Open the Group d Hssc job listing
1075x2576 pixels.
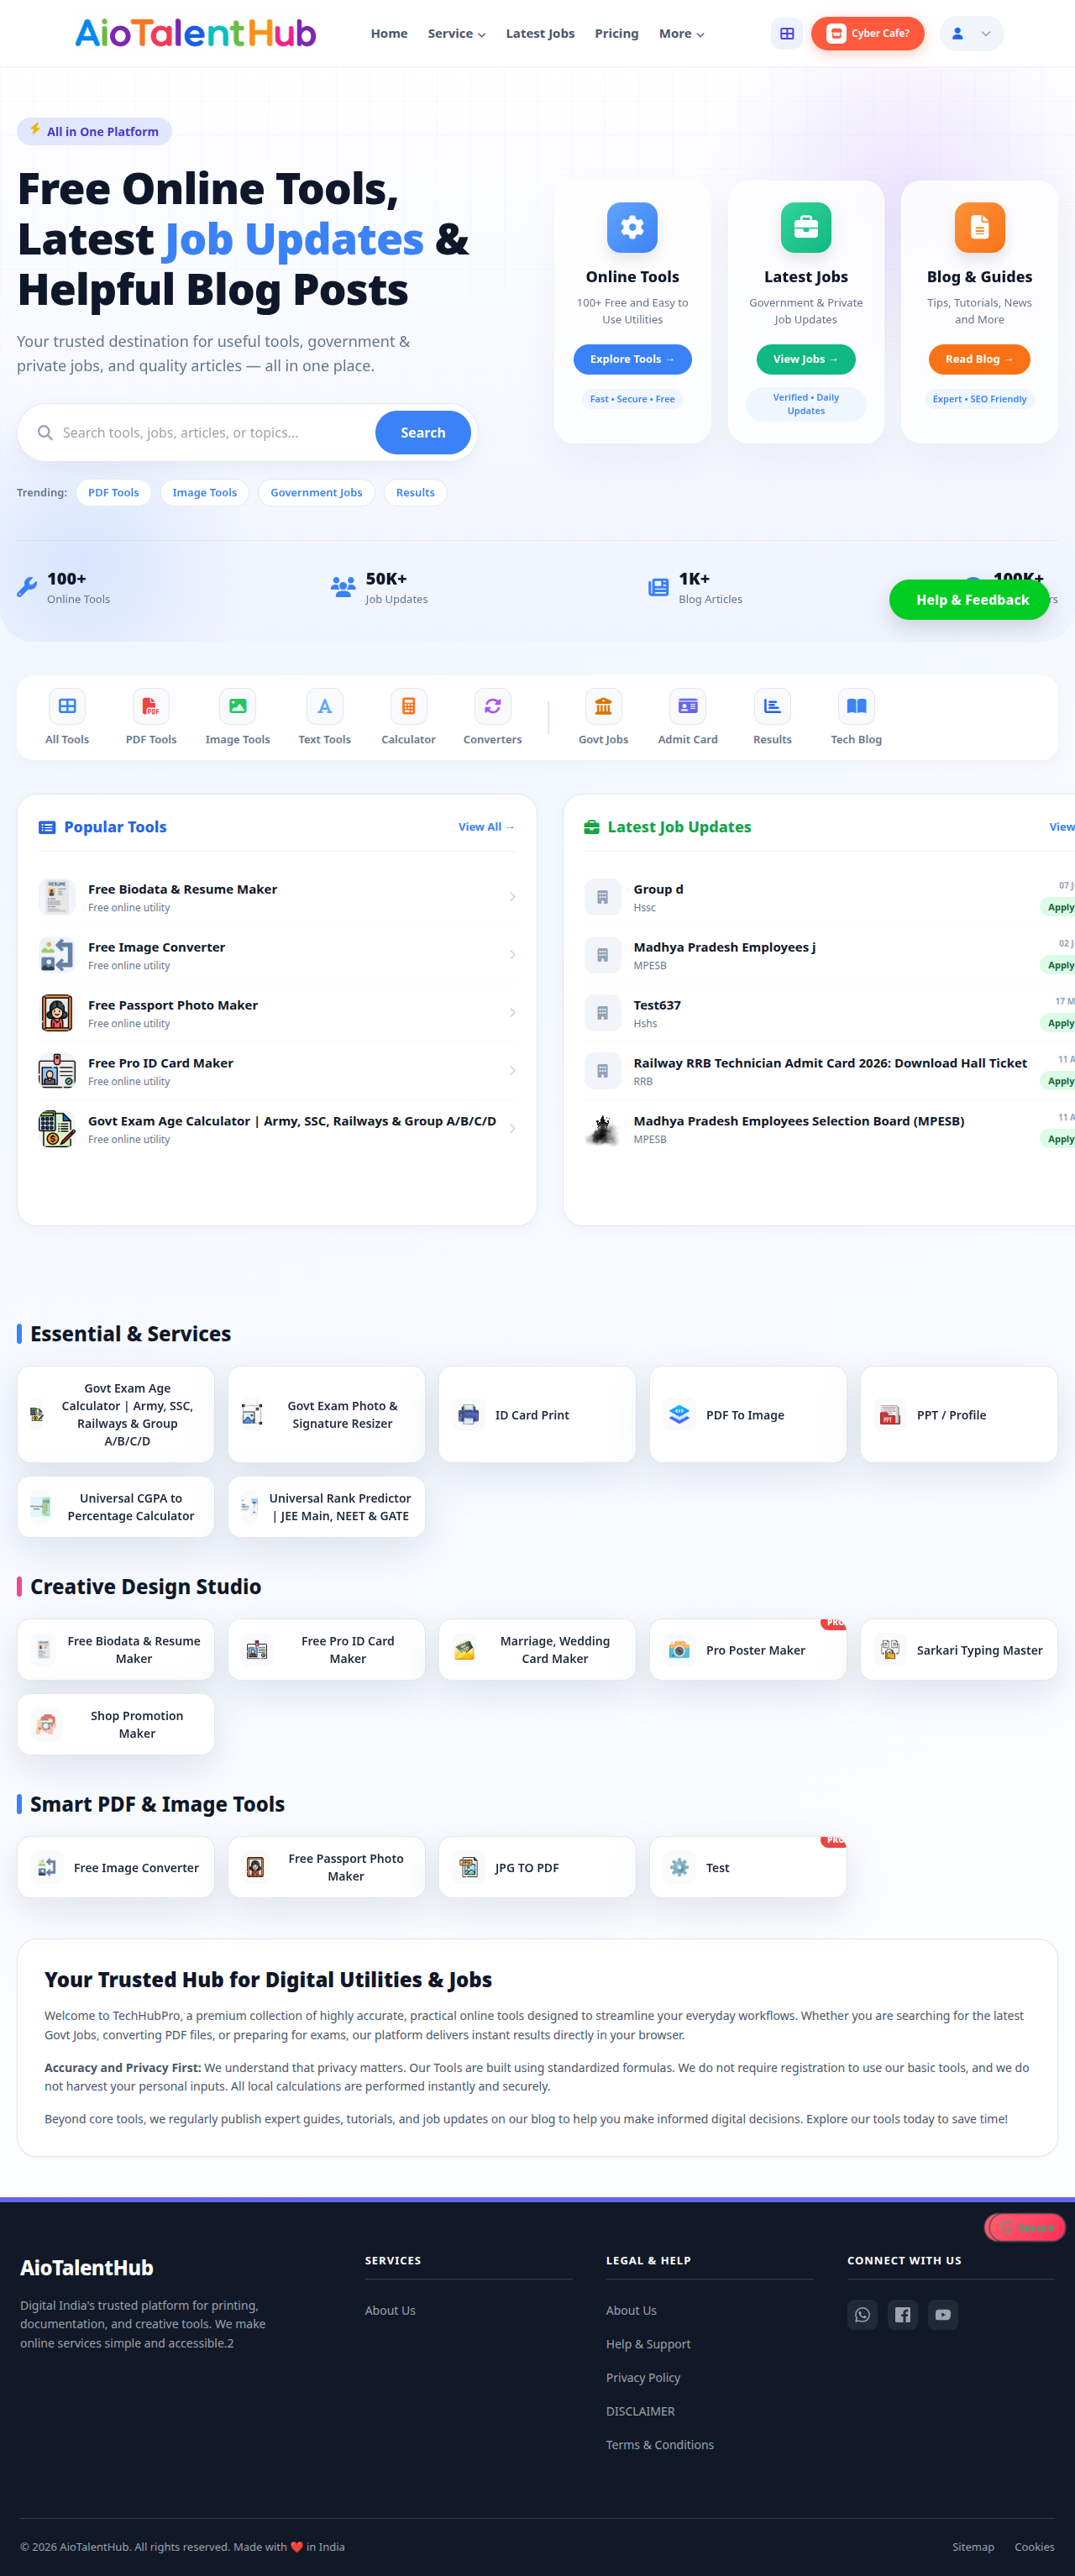(829, 897)
